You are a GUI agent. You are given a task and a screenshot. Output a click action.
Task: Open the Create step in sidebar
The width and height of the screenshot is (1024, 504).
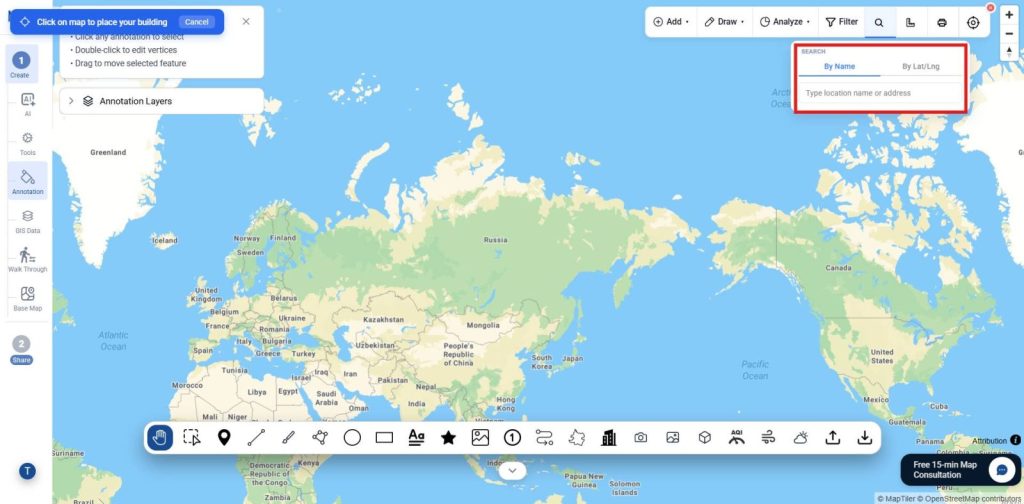point(20,65)
